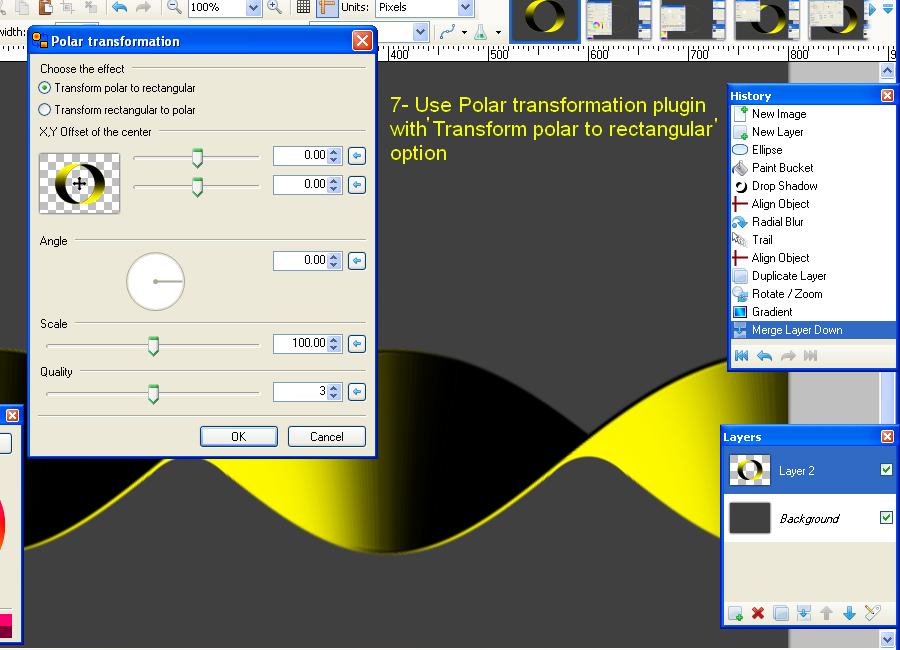This screenshot has width=900, height=650.
Task: Step forward using History panel redo arrow
Action: pos(788,356)
